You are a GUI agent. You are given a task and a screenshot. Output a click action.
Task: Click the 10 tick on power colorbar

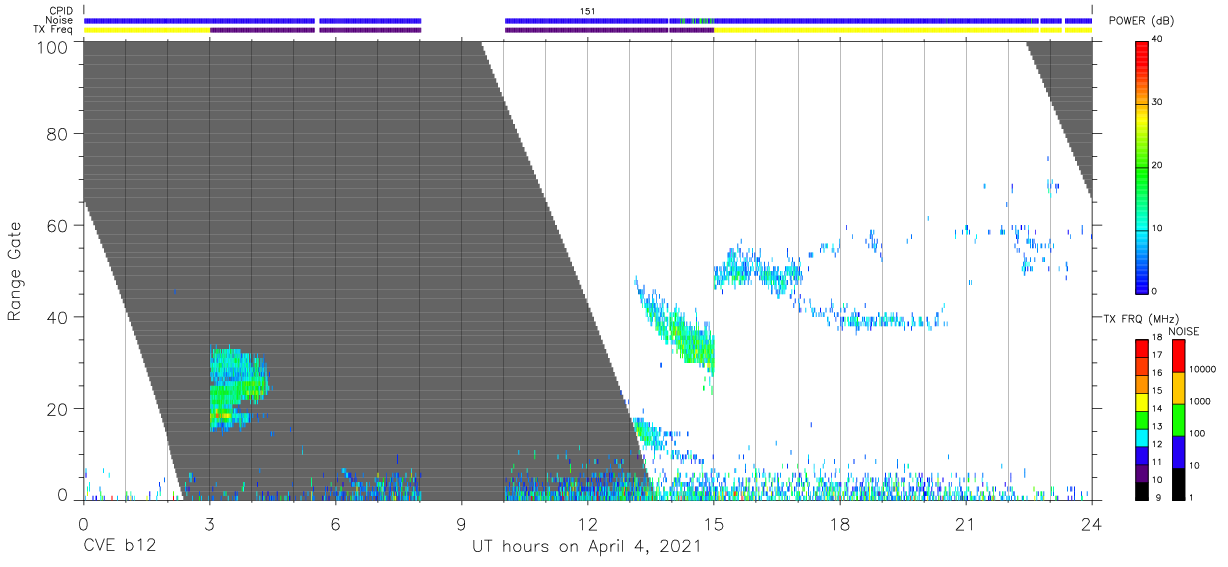[1159, 228]
